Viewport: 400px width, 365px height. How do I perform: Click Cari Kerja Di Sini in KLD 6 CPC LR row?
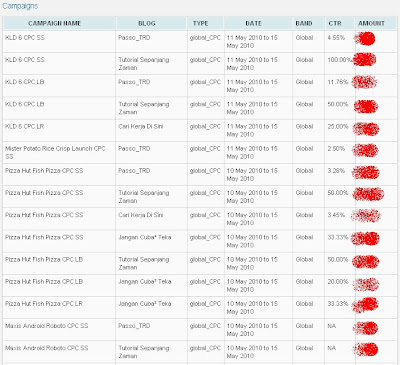tap(141, 126)
